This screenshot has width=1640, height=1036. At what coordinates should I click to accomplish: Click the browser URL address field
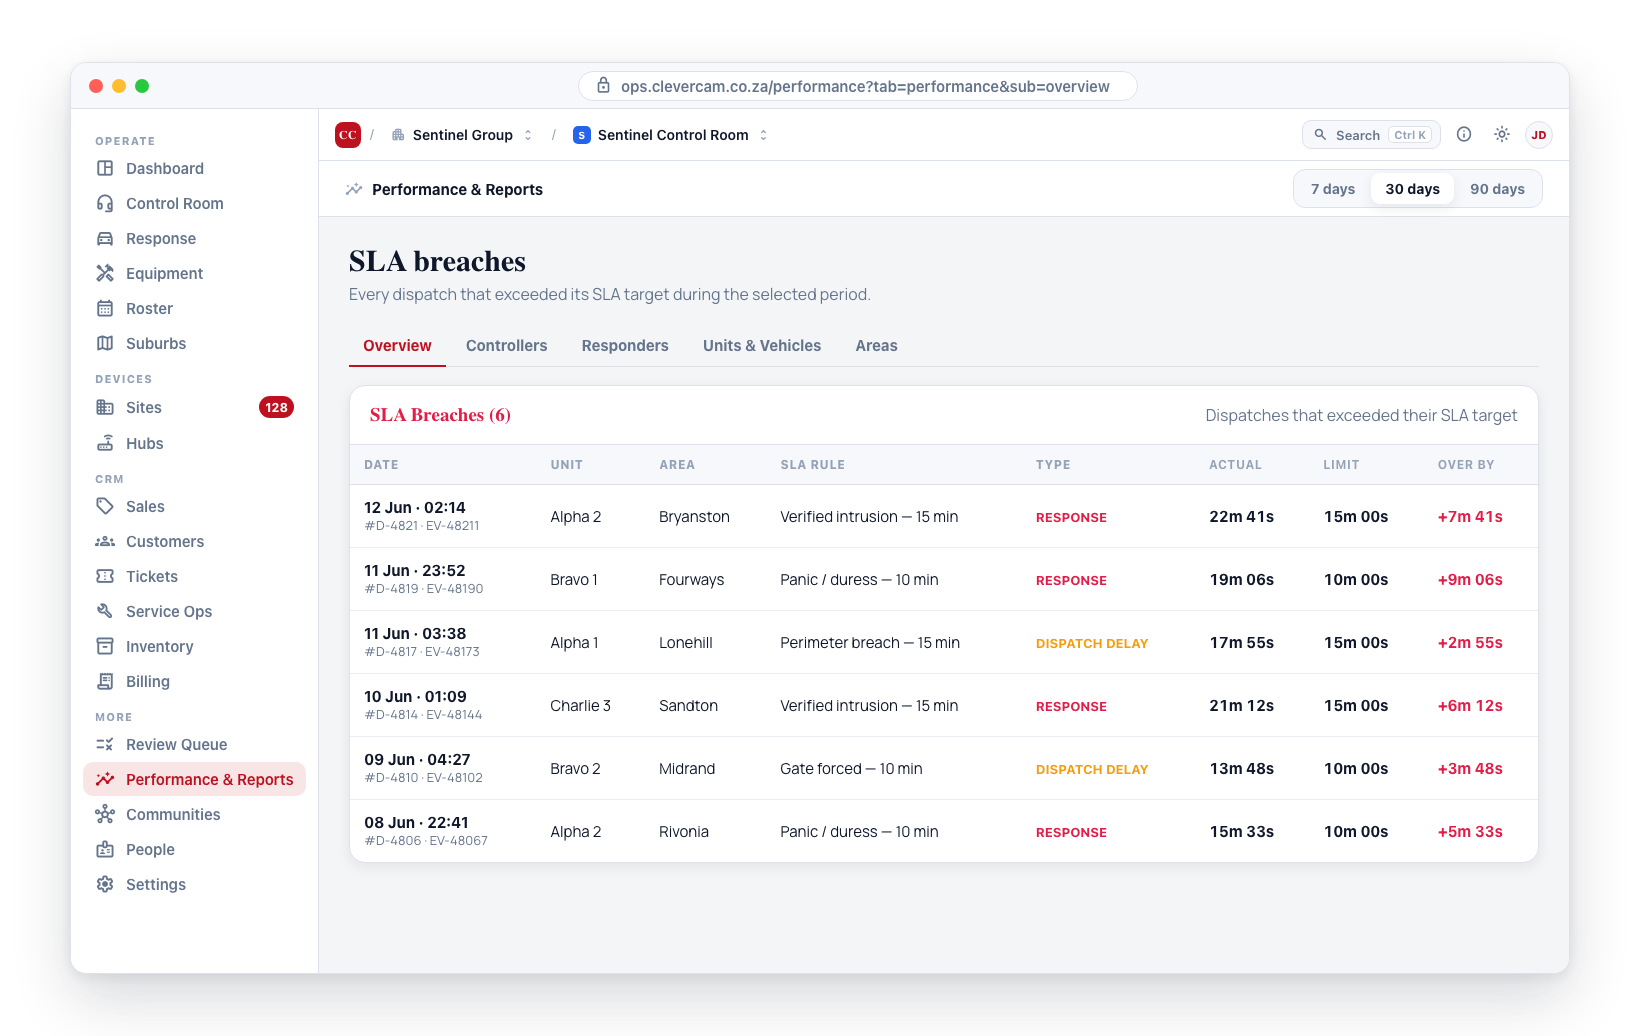tap(858, 86)
